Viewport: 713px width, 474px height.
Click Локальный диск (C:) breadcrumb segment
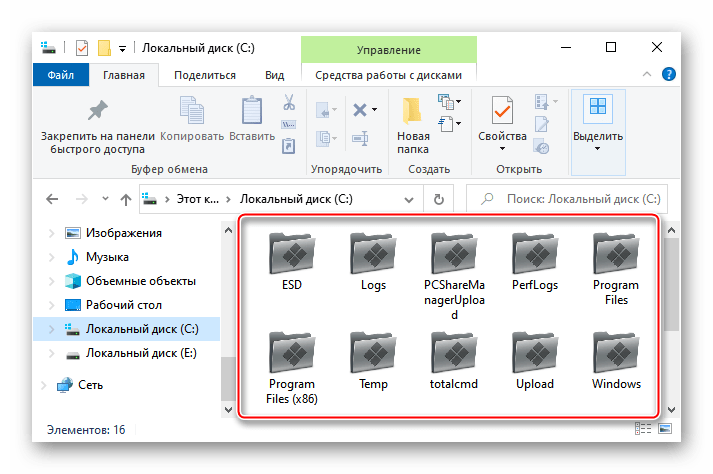click(x=296, y=199)
